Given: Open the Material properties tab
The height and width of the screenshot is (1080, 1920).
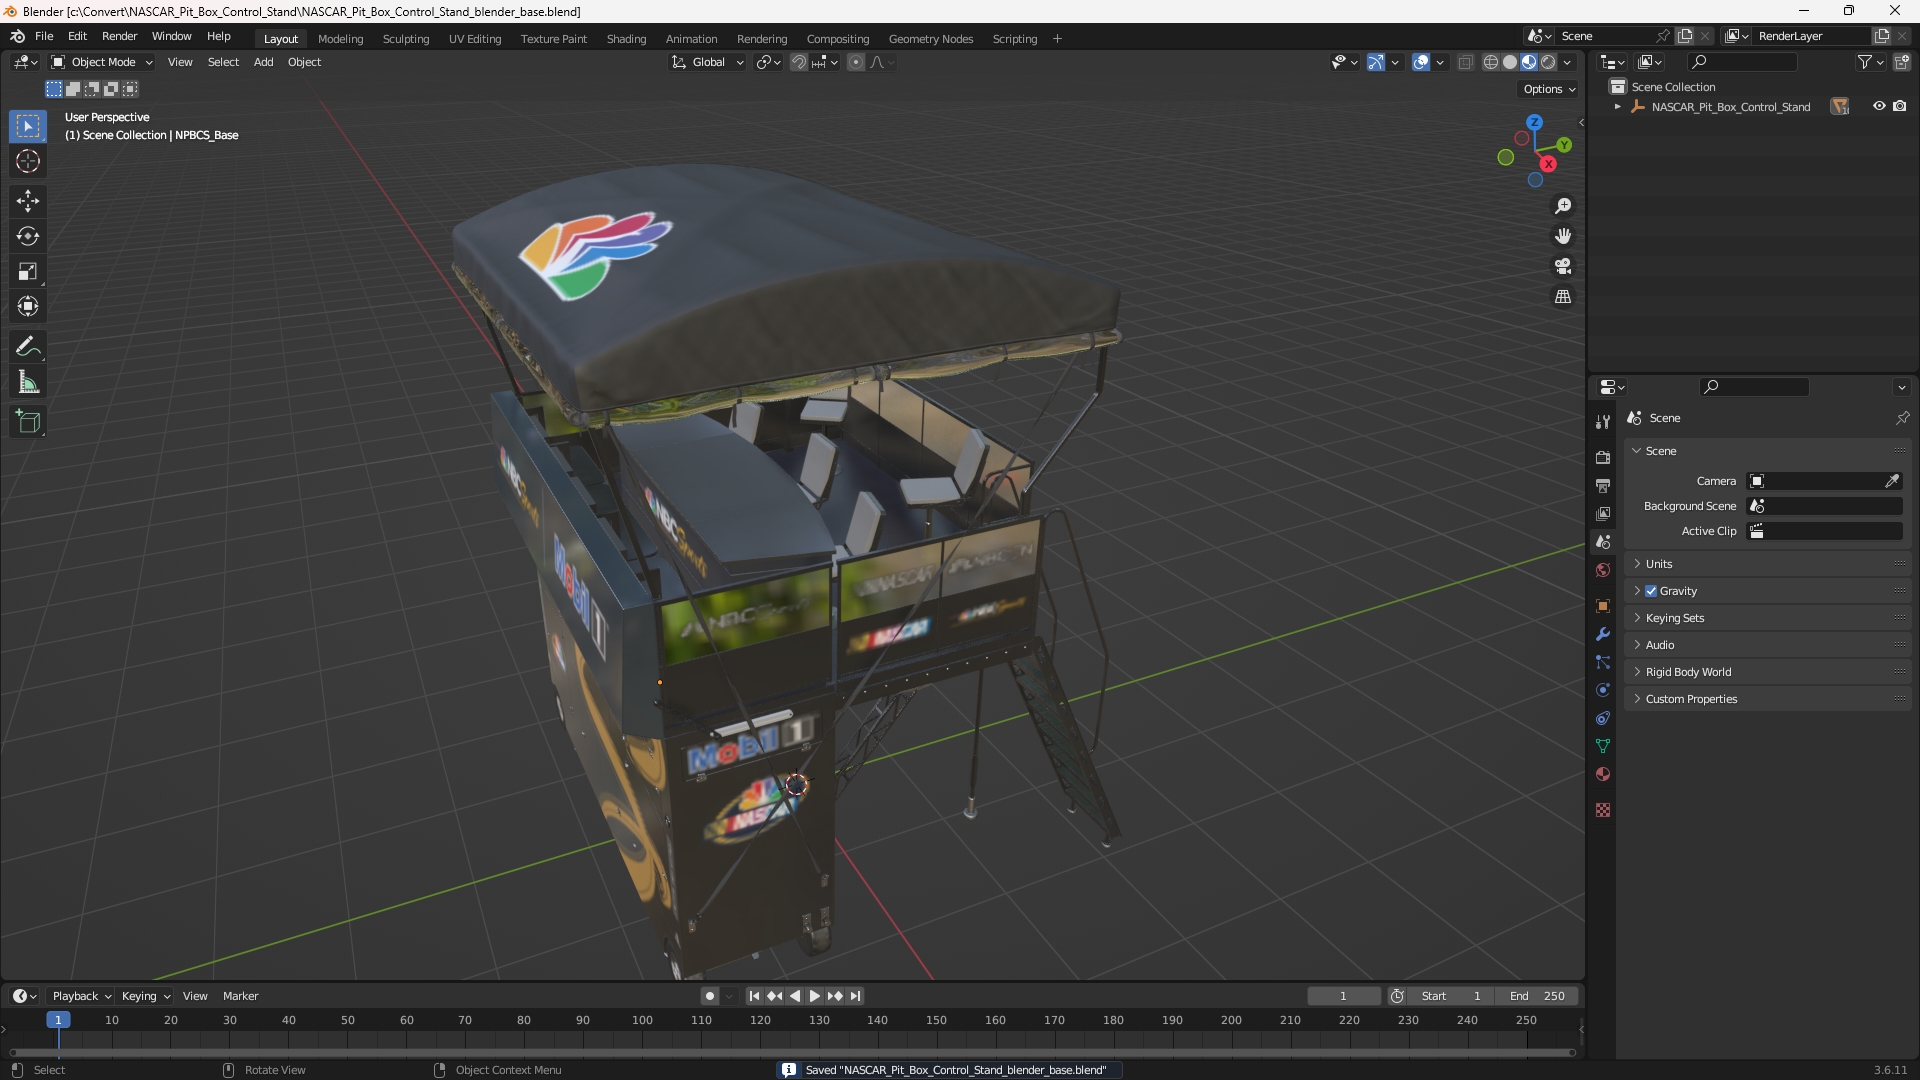Looking at the screenshot, I should (x=1603, y=774).
